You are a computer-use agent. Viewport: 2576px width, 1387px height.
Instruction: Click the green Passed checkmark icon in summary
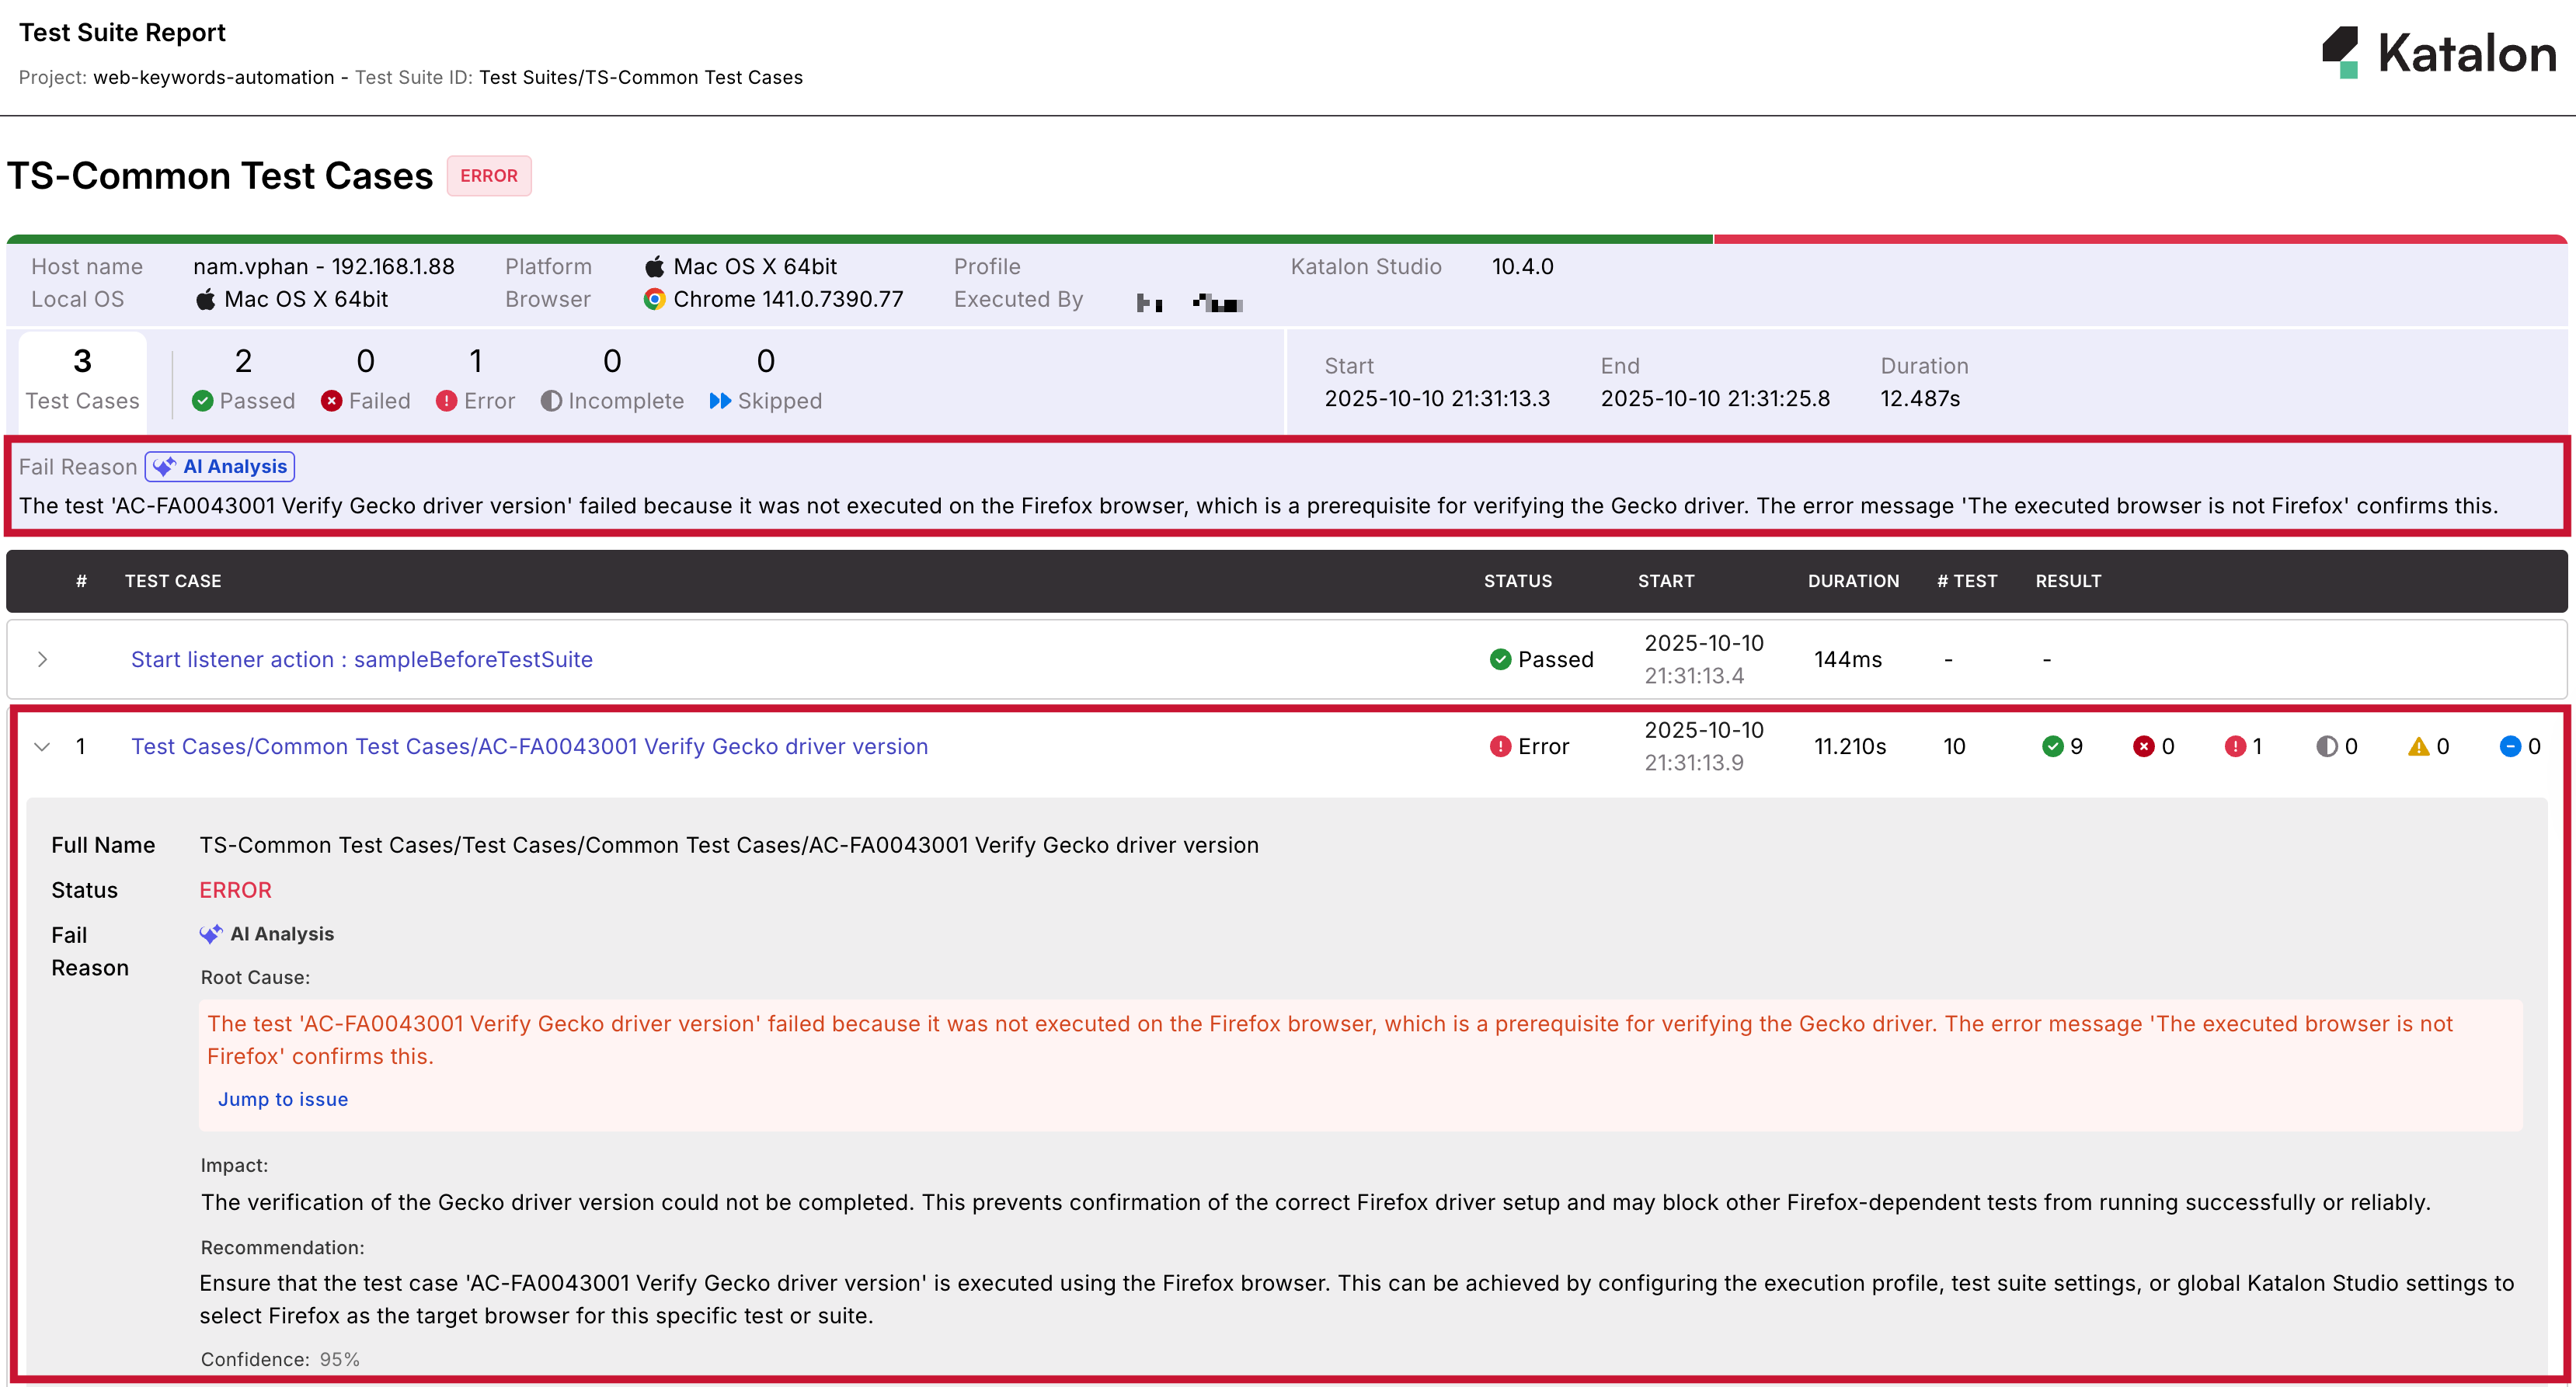point(201,401)
